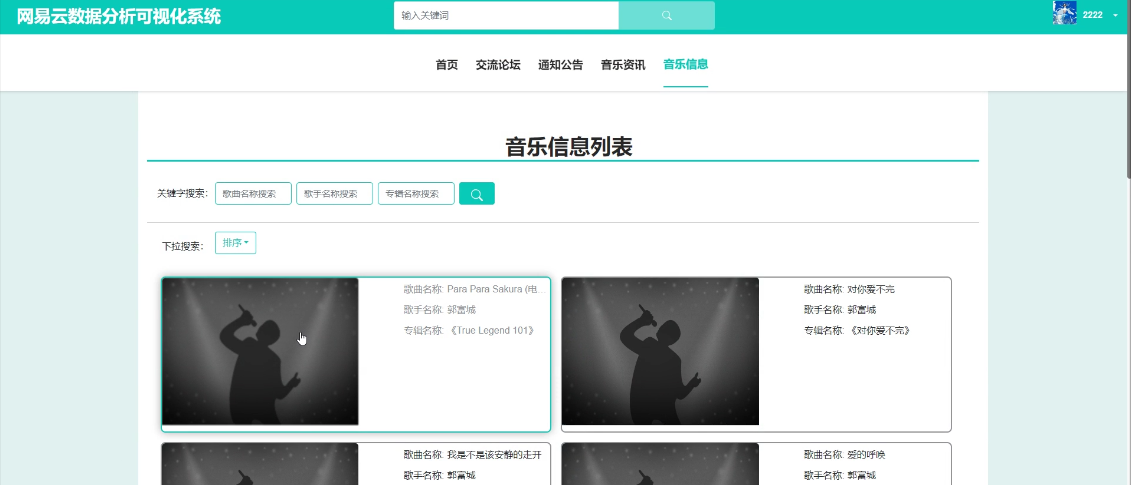Open the 排序 sort dropdown

point(235,243)
